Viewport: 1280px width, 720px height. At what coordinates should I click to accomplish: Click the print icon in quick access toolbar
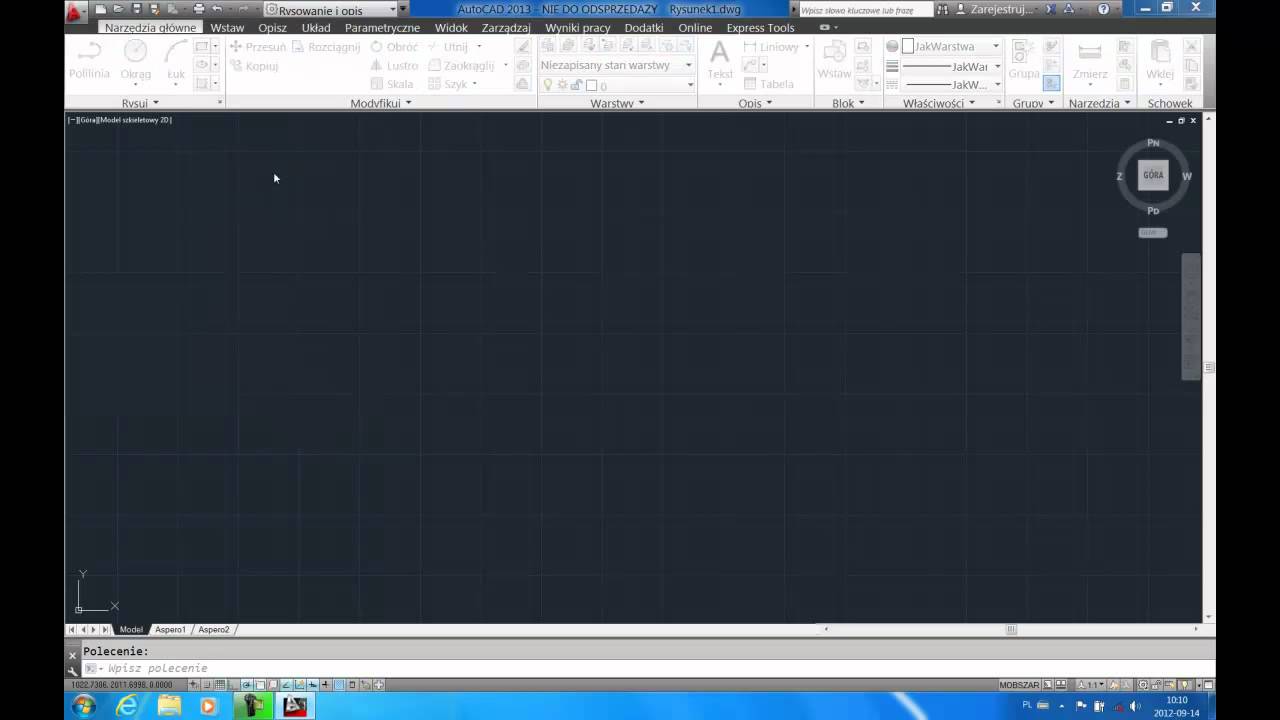click(199, 9)
